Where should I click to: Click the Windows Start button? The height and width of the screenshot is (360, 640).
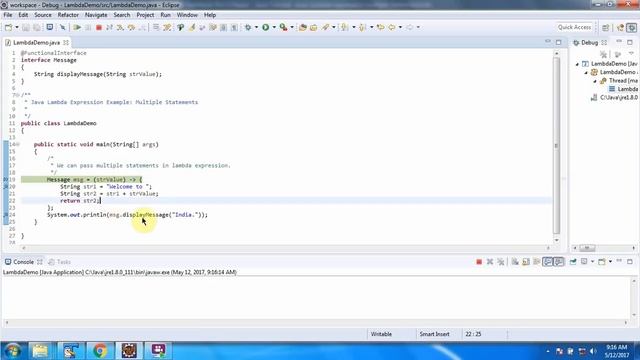pos(12,351)
